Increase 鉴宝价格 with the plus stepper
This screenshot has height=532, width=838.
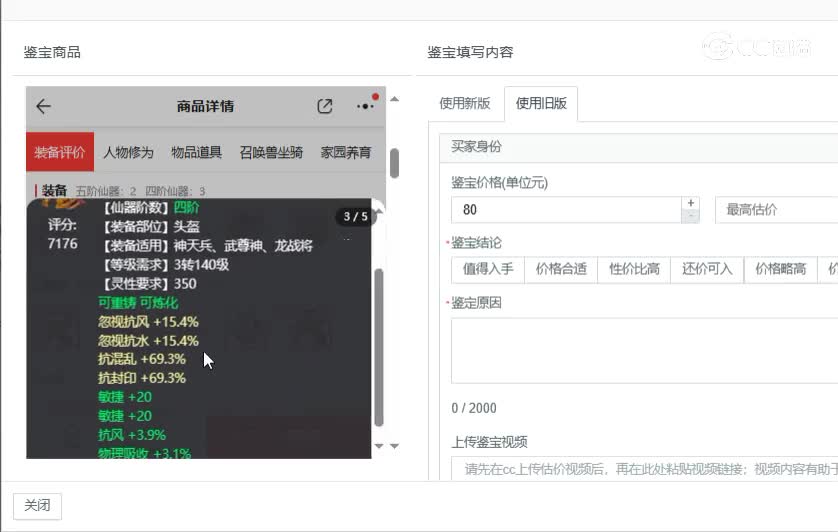tap(690, 203)
